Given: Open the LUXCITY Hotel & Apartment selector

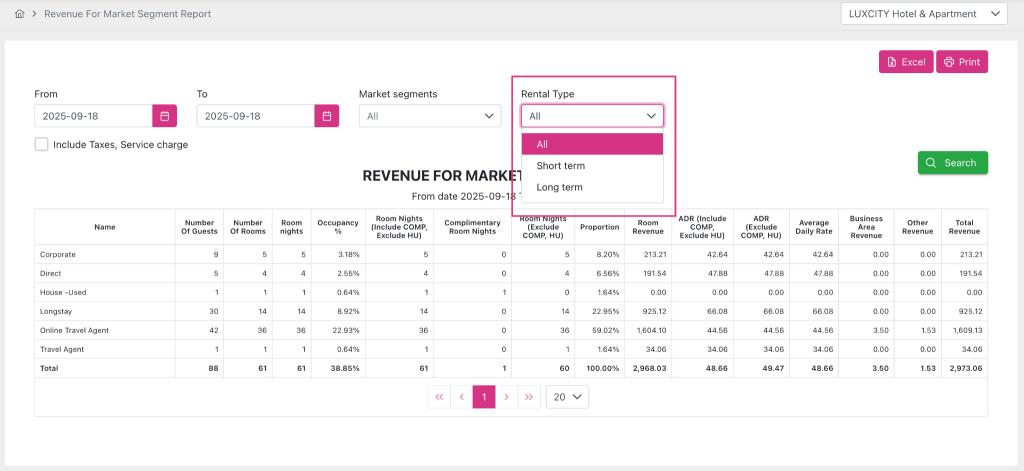Looking at the screenshot, I should (x=923, y=14).
